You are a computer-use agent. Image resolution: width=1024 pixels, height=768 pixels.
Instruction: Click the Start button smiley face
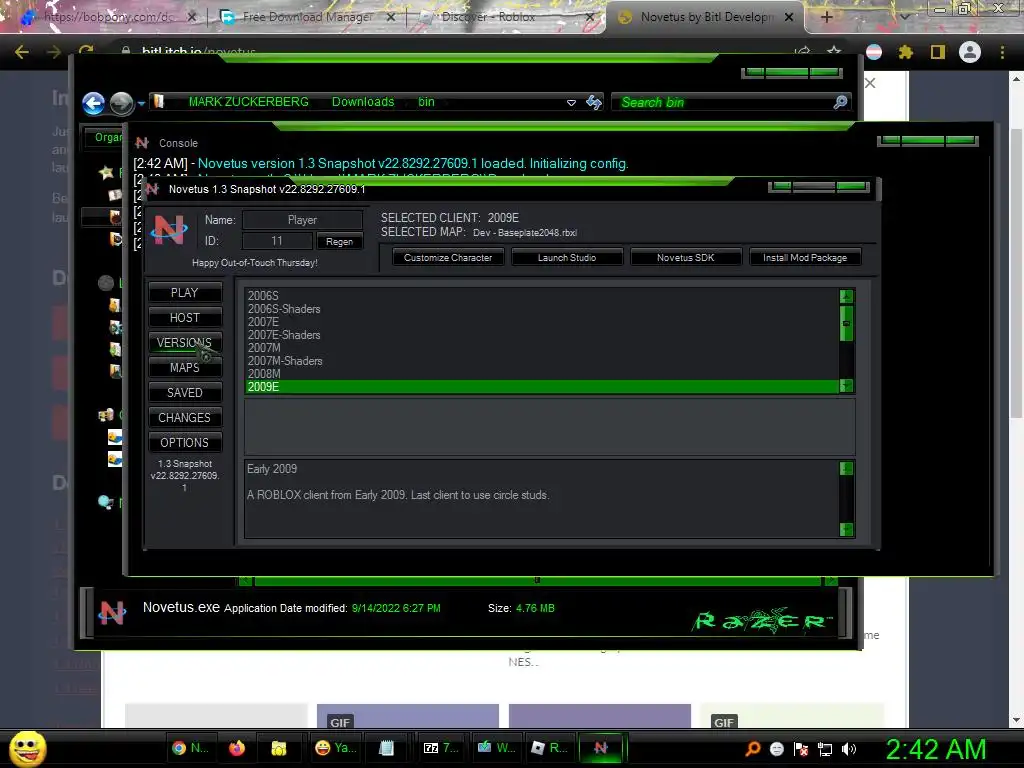[x=27, y=748]
